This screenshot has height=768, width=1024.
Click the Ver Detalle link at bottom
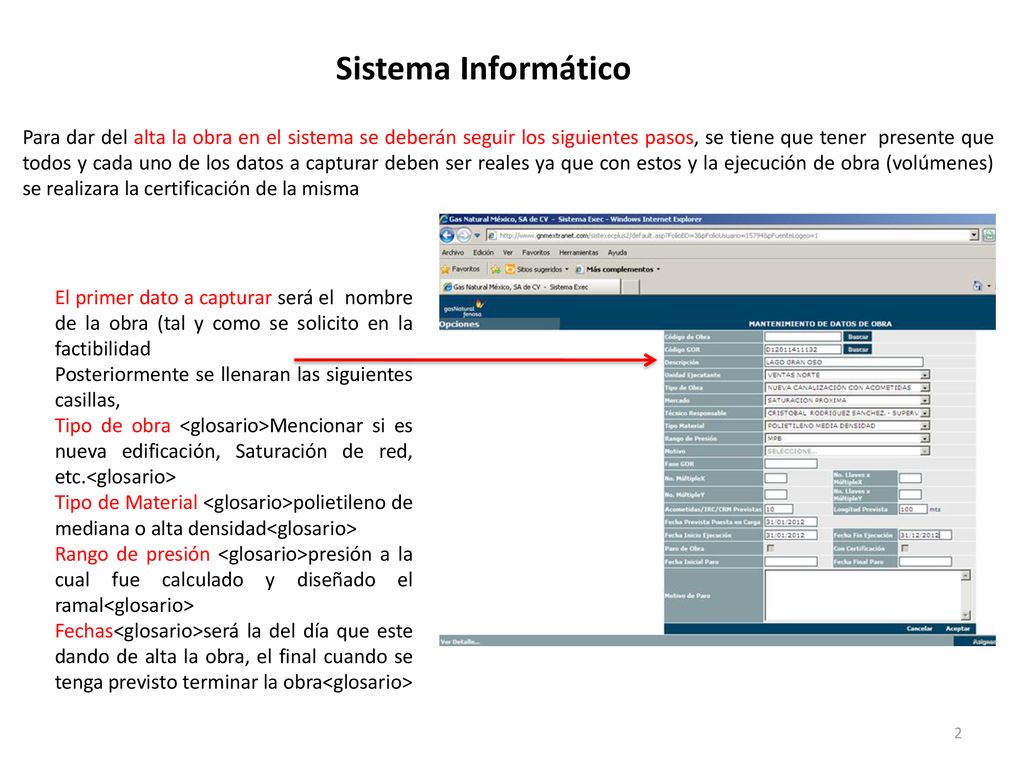(460, 642)
